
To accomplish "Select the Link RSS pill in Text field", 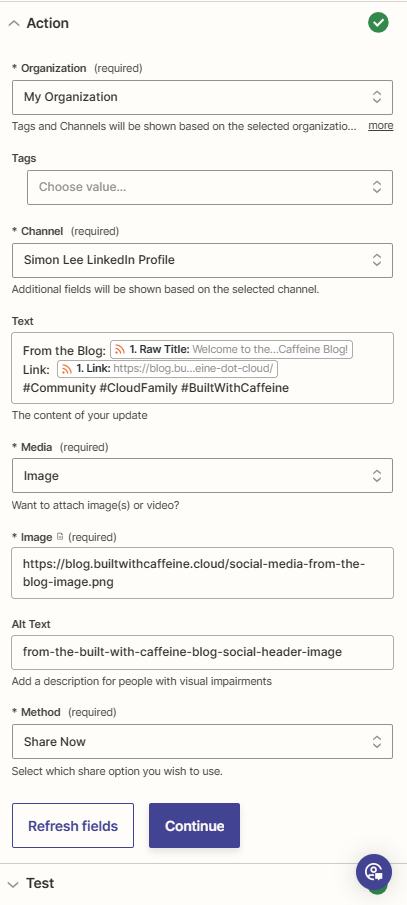I will coord(167,368).
